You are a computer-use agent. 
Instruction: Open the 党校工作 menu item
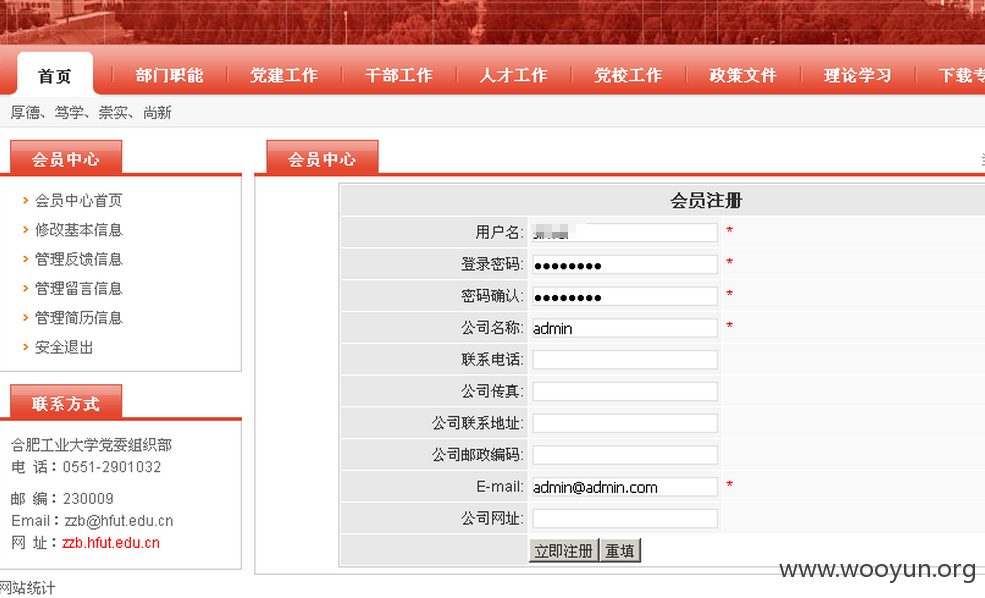628,75
